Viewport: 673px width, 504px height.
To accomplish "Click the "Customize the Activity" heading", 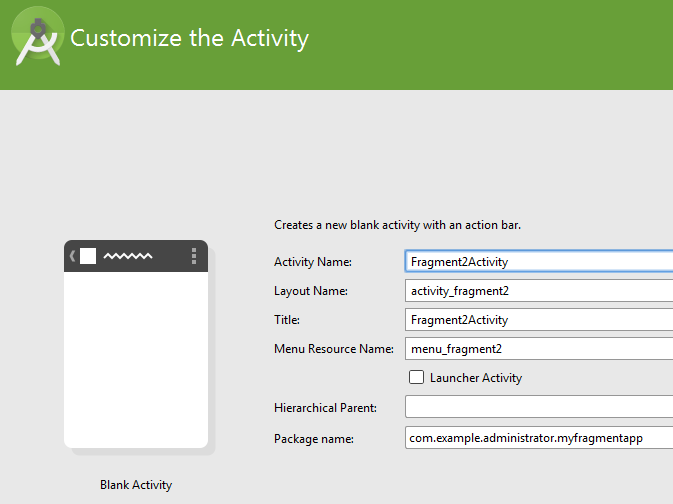I will point(189,39).
